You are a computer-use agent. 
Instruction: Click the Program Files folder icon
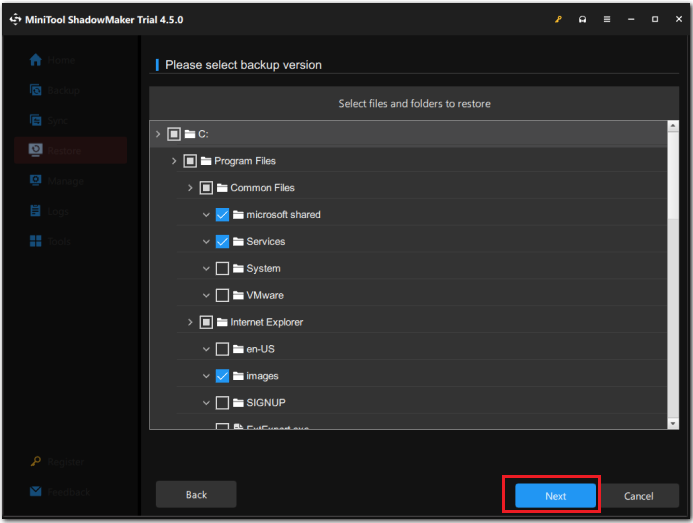tap(206, 161)
